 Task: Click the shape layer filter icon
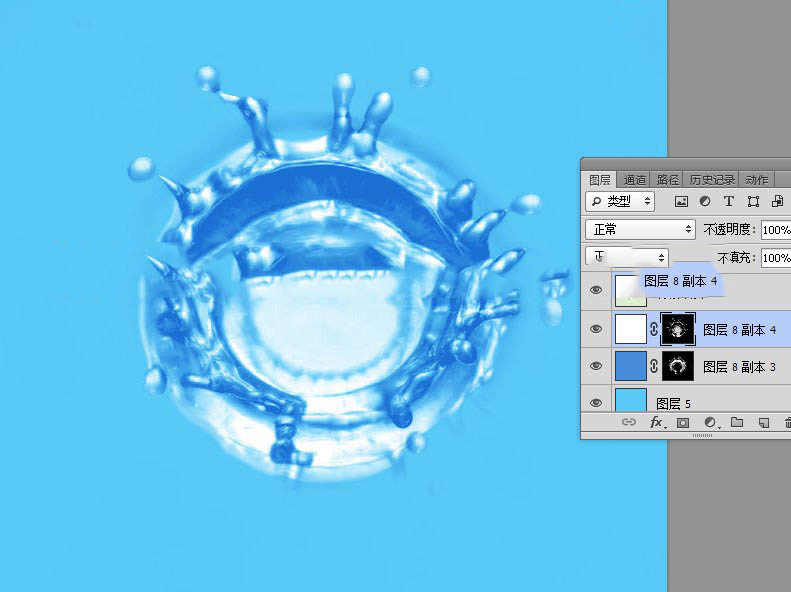tap(753, 202)
